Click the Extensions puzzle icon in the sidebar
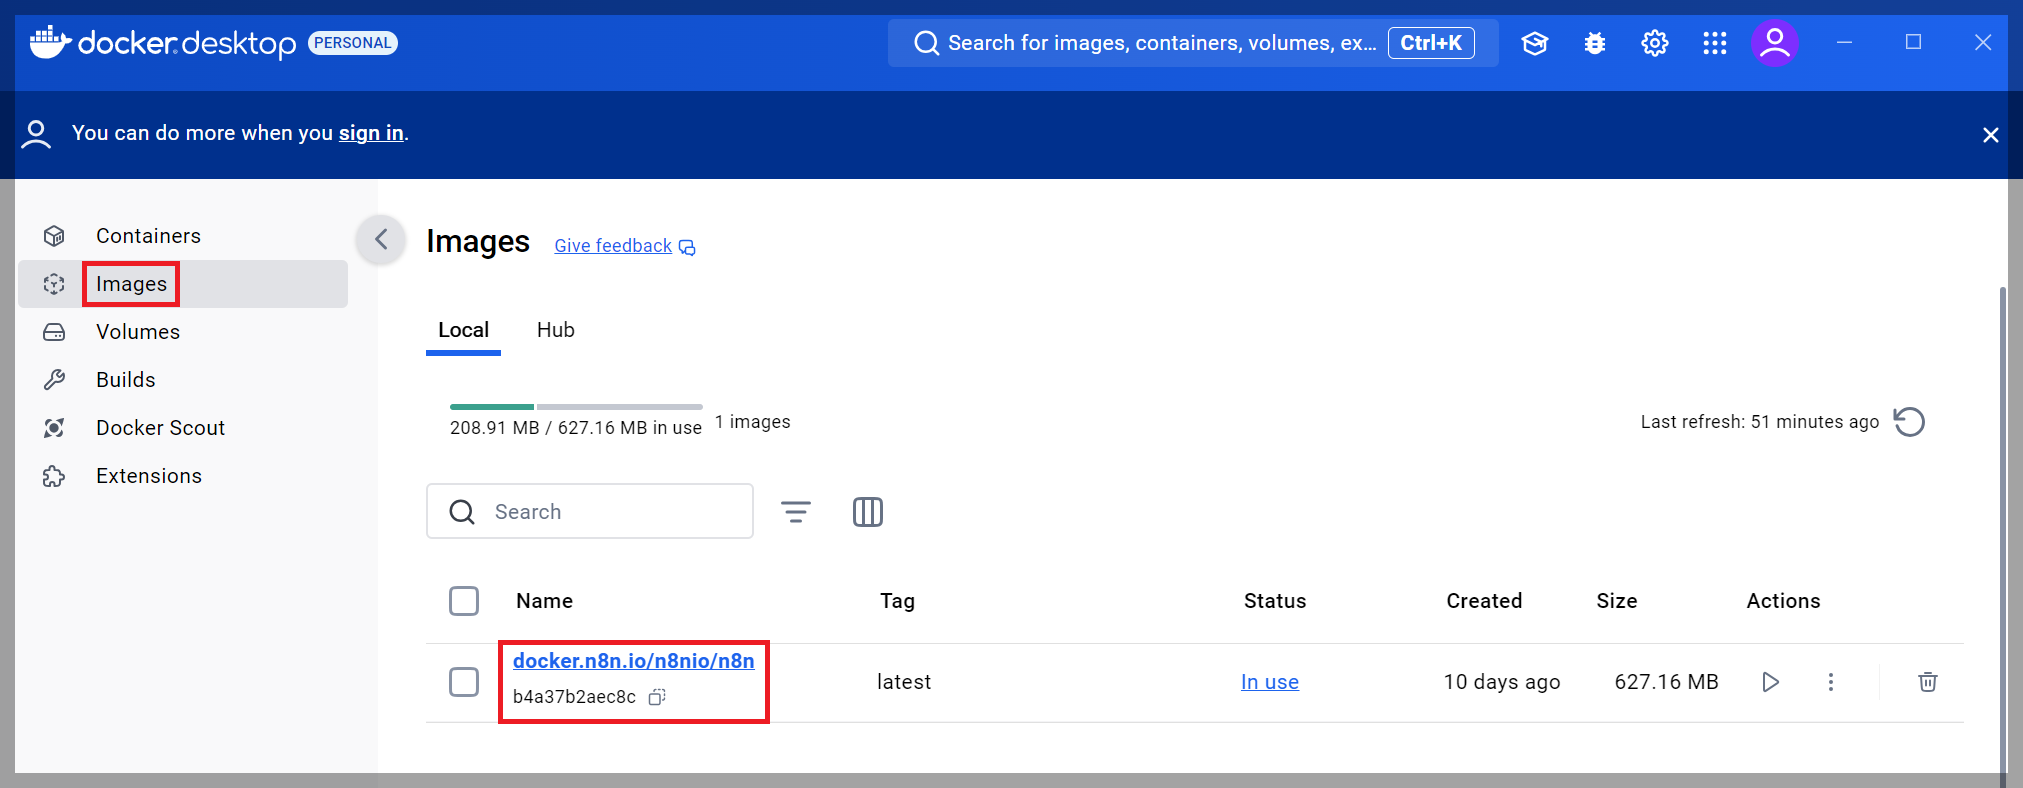Viewport: 2023px width, 788px height. (54, 476)
